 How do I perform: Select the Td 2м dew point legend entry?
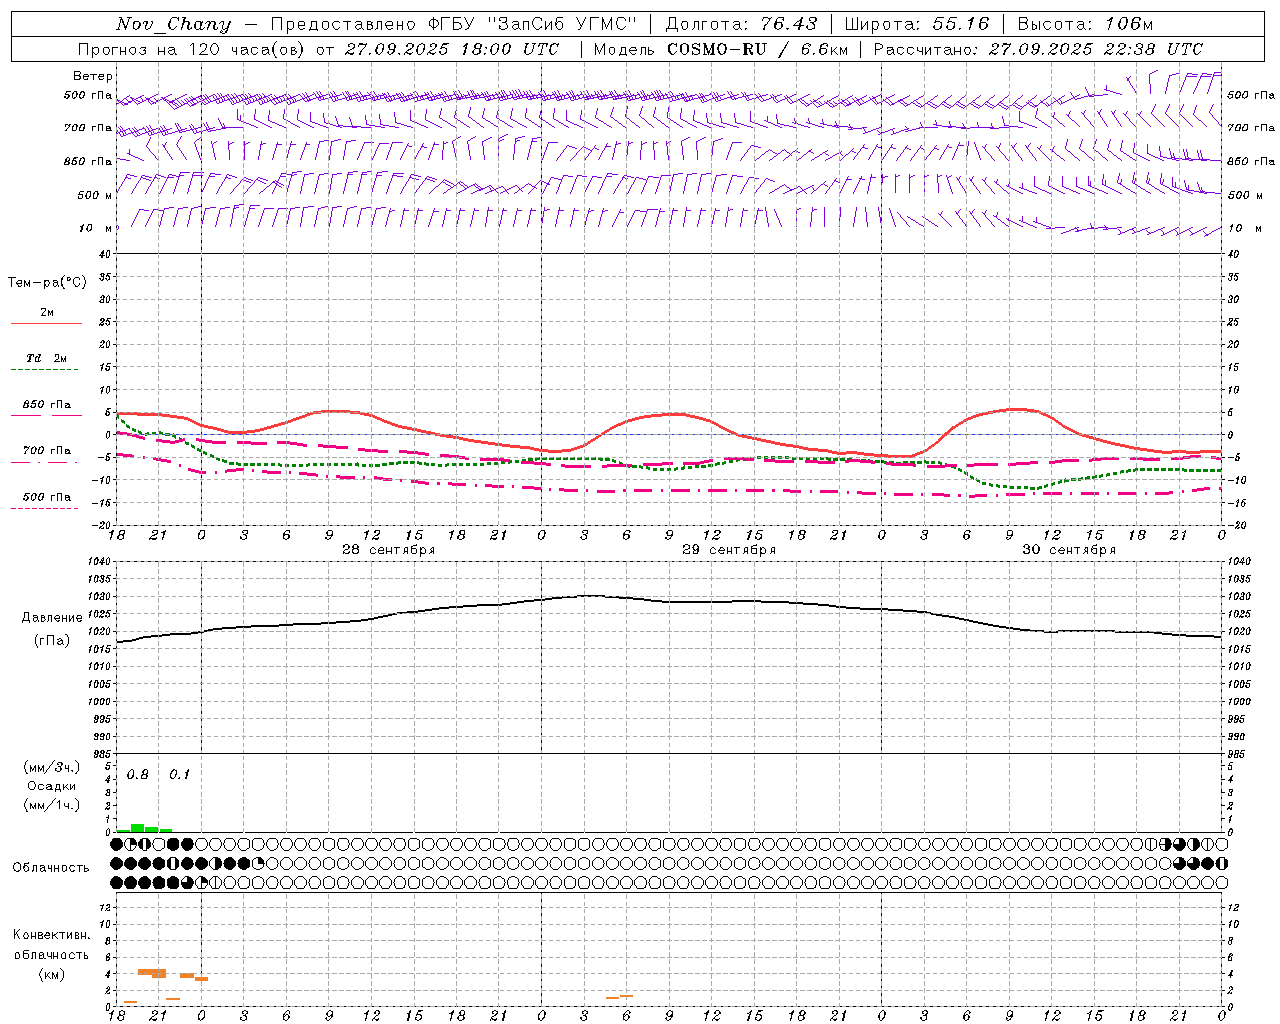click(46, 358)
